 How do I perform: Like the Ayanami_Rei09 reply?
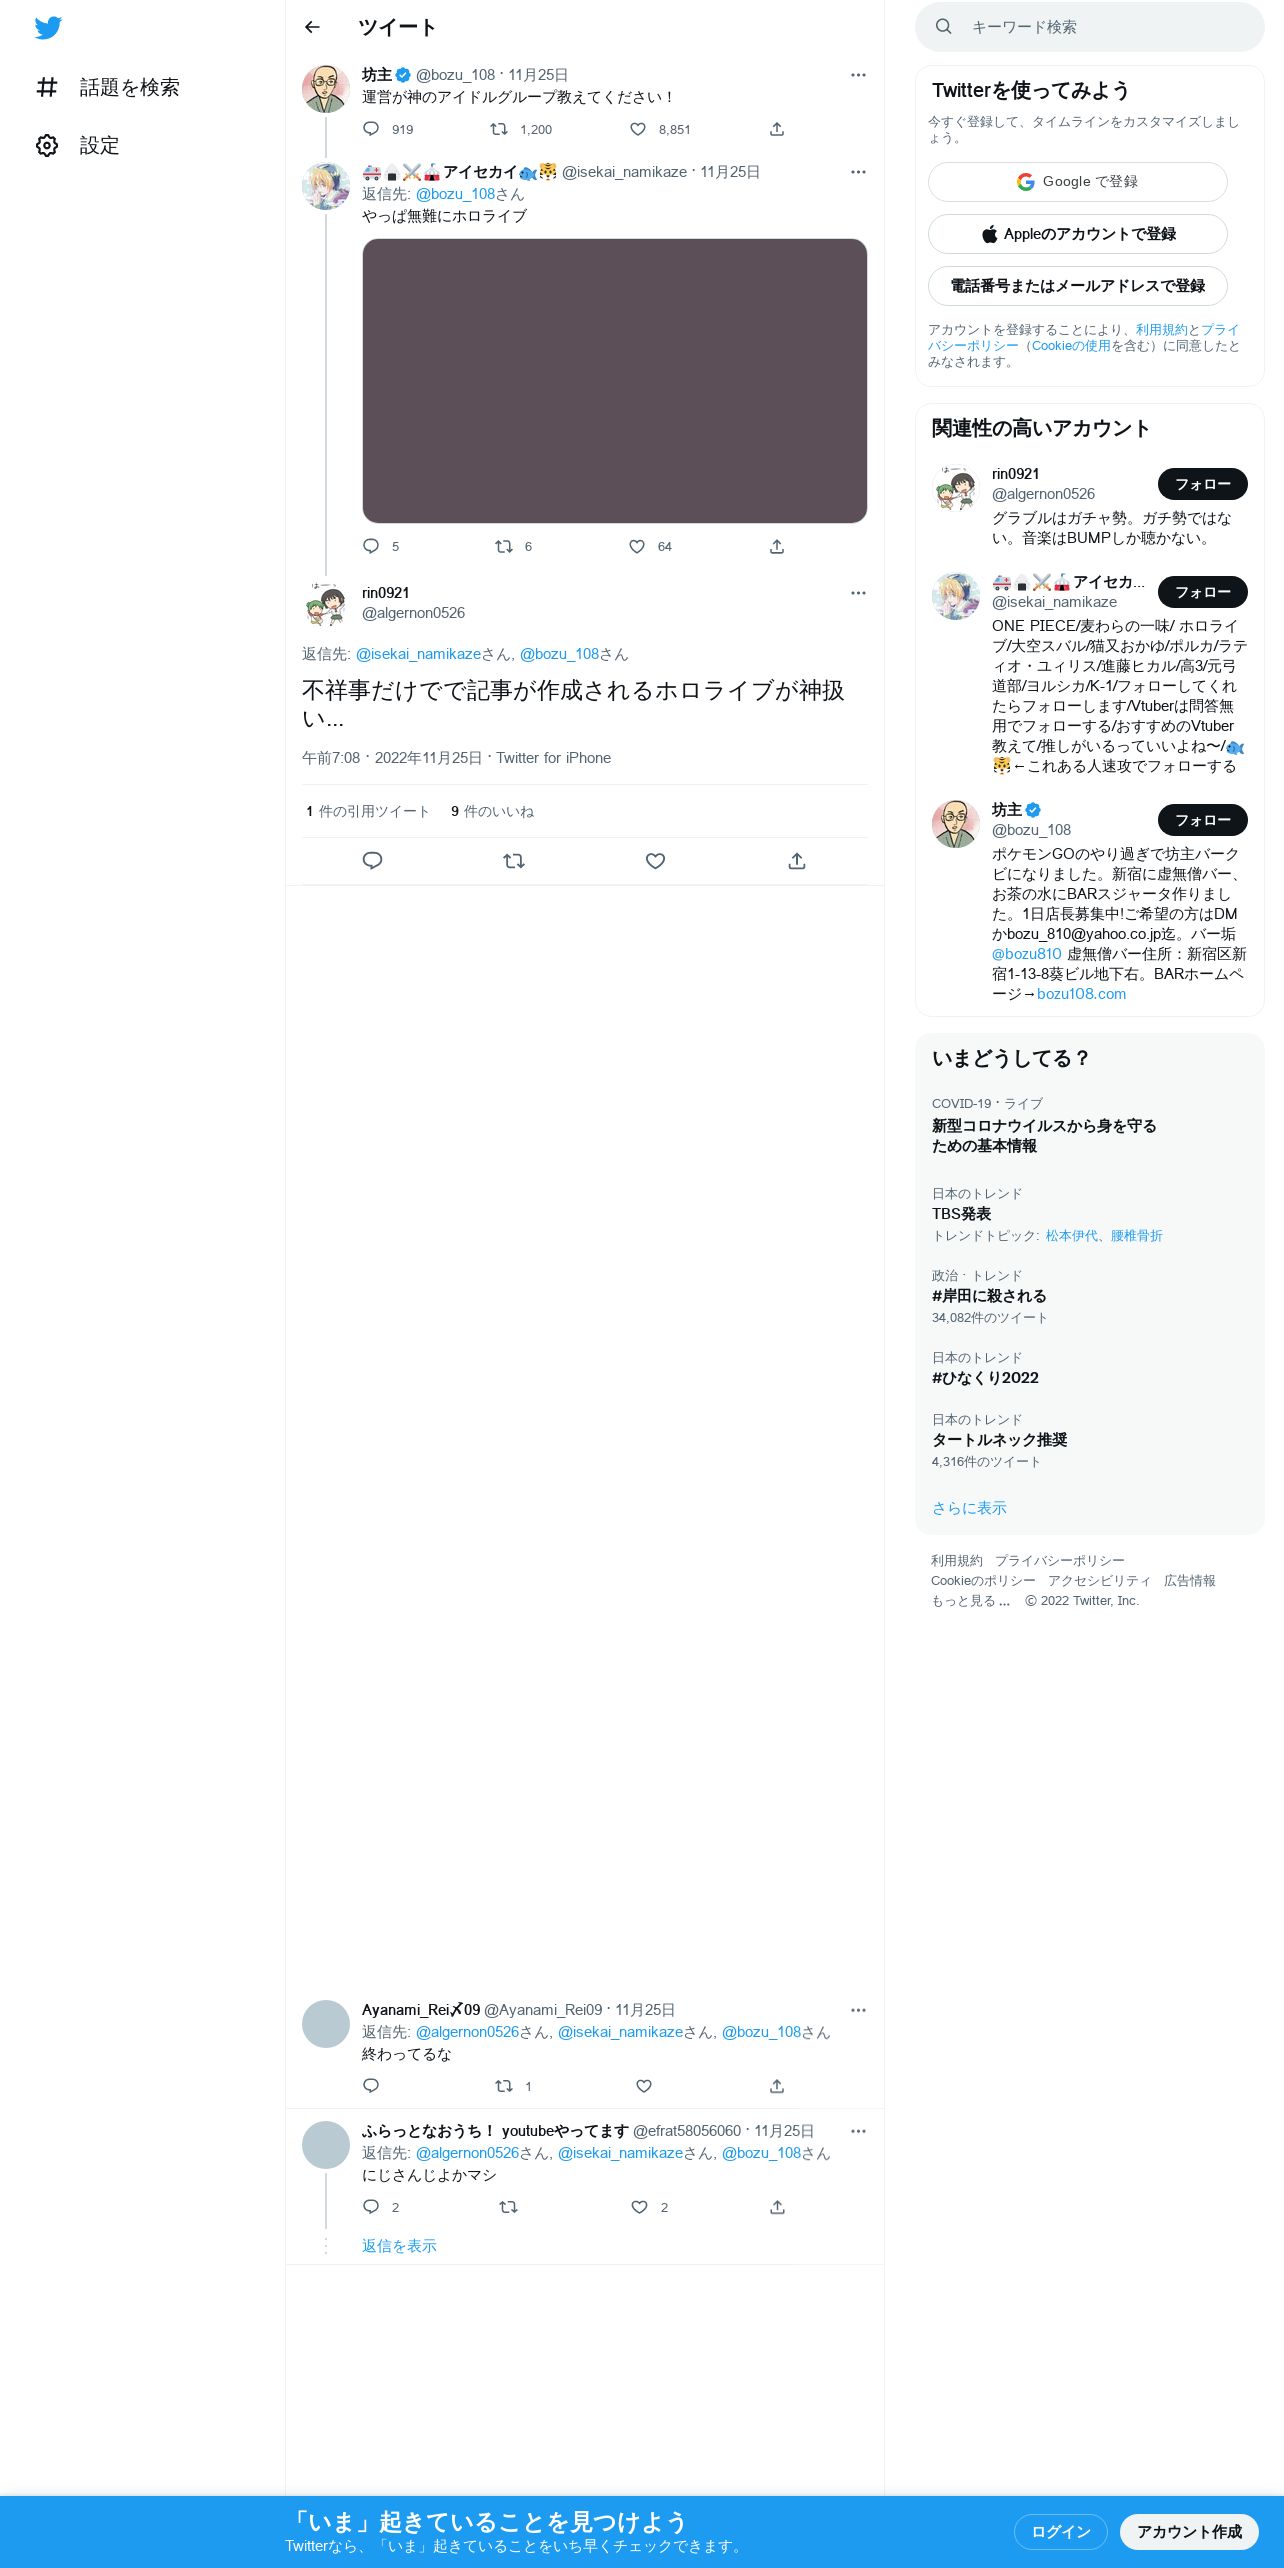coord(644,2086)
